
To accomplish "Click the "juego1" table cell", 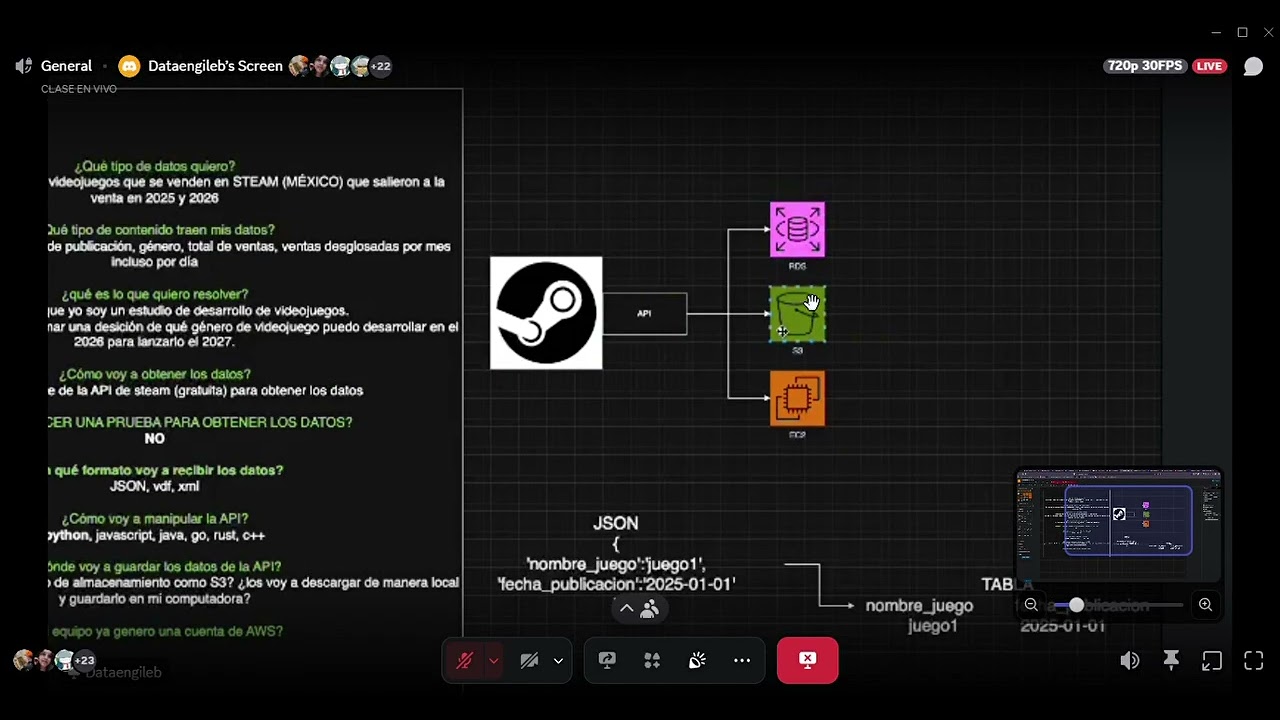I will tap(933, 626).
